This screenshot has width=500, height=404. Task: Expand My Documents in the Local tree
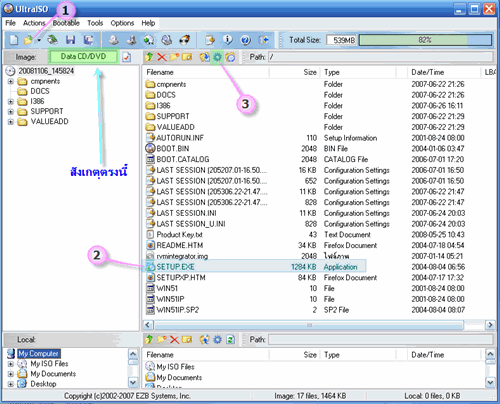(11, 374)
